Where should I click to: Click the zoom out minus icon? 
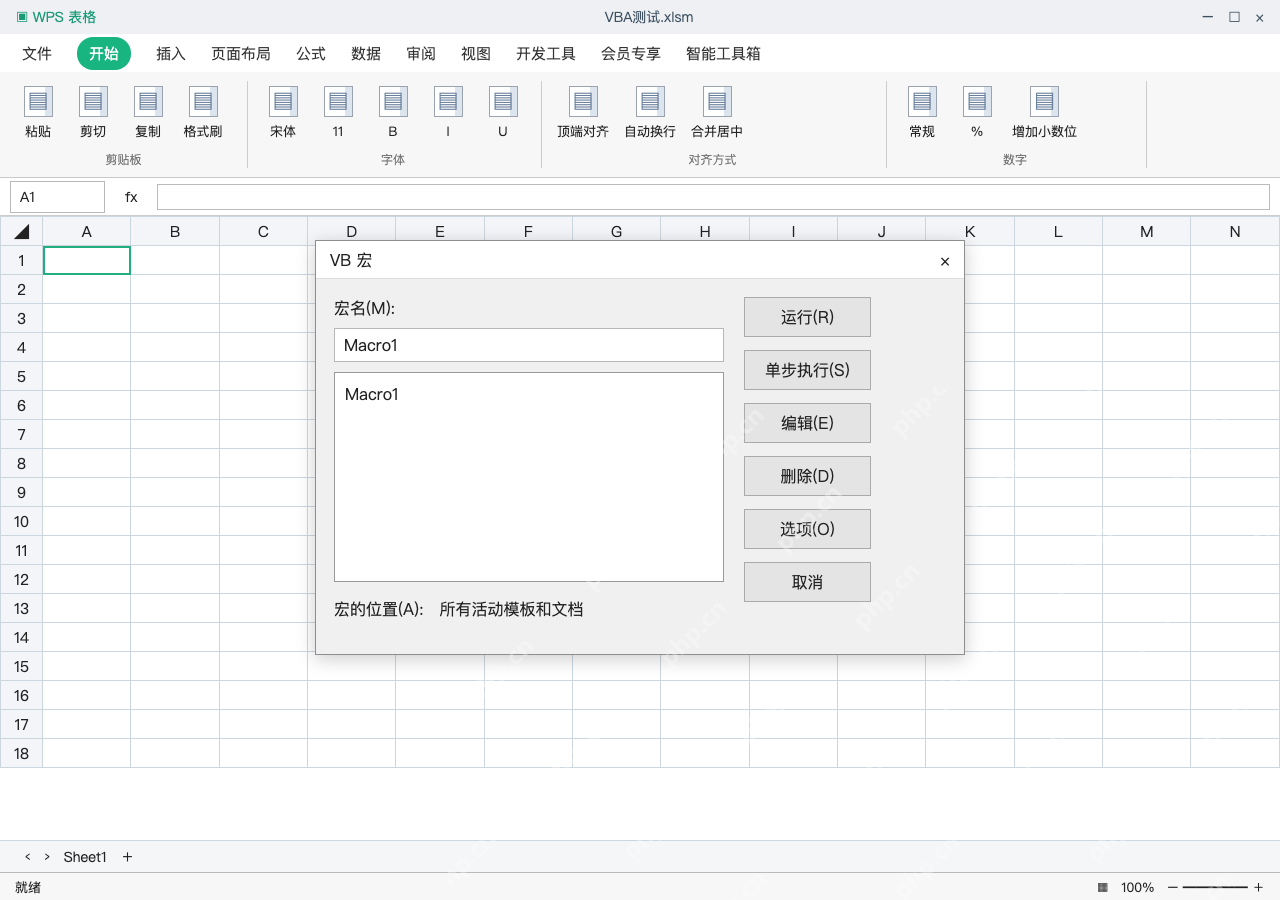click(x=1173, y=887)
